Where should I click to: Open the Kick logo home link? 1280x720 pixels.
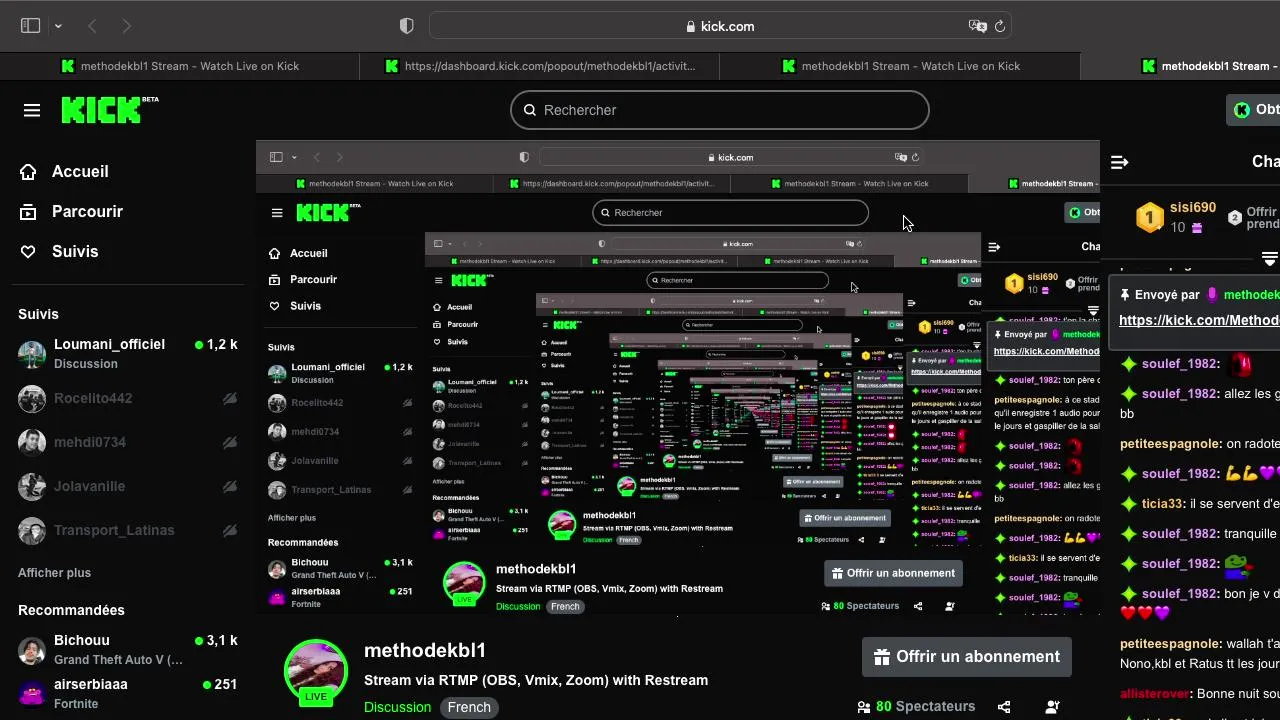tap(110, 110)
